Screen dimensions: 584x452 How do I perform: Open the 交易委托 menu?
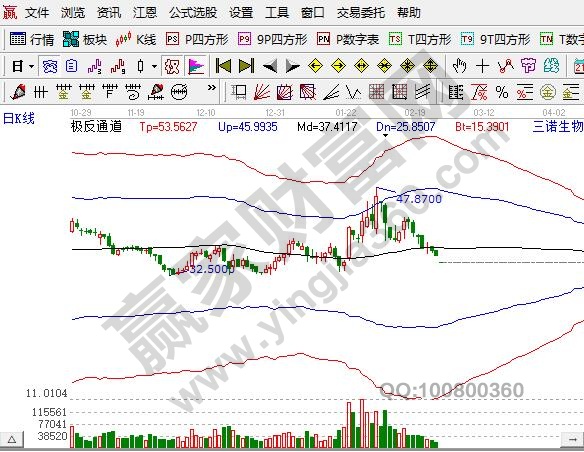pyautogui.click(x=361, y=13)
